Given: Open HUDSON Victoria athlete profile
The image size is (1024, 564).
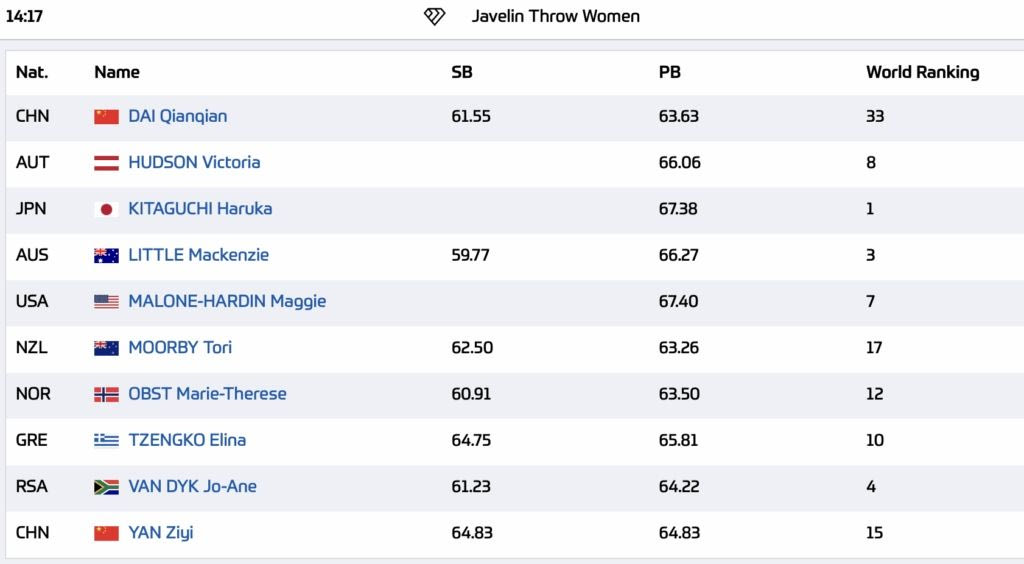Looking at the screenshot, I should coord(194,162).
